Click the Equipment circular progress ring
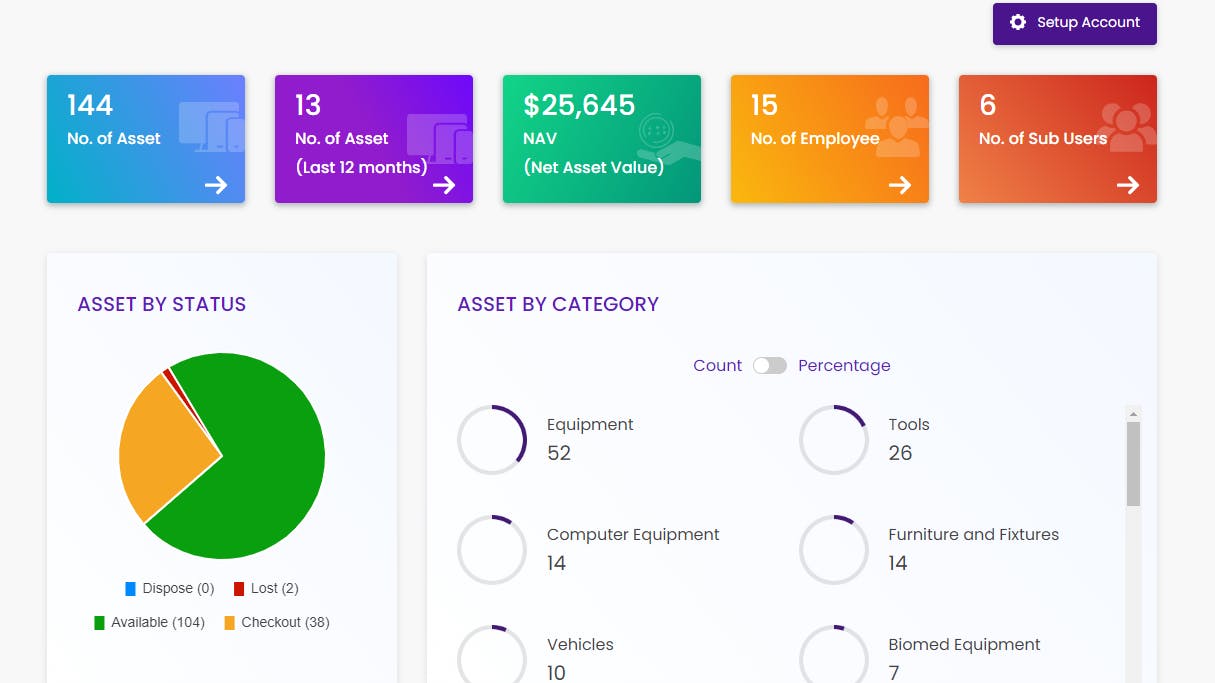 492,440
